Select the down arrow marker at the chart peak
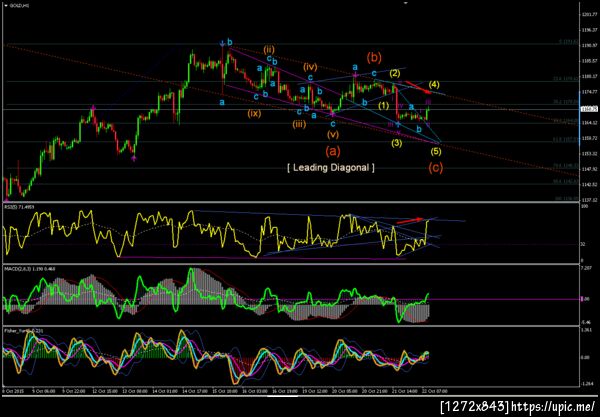 click(222, 43)
